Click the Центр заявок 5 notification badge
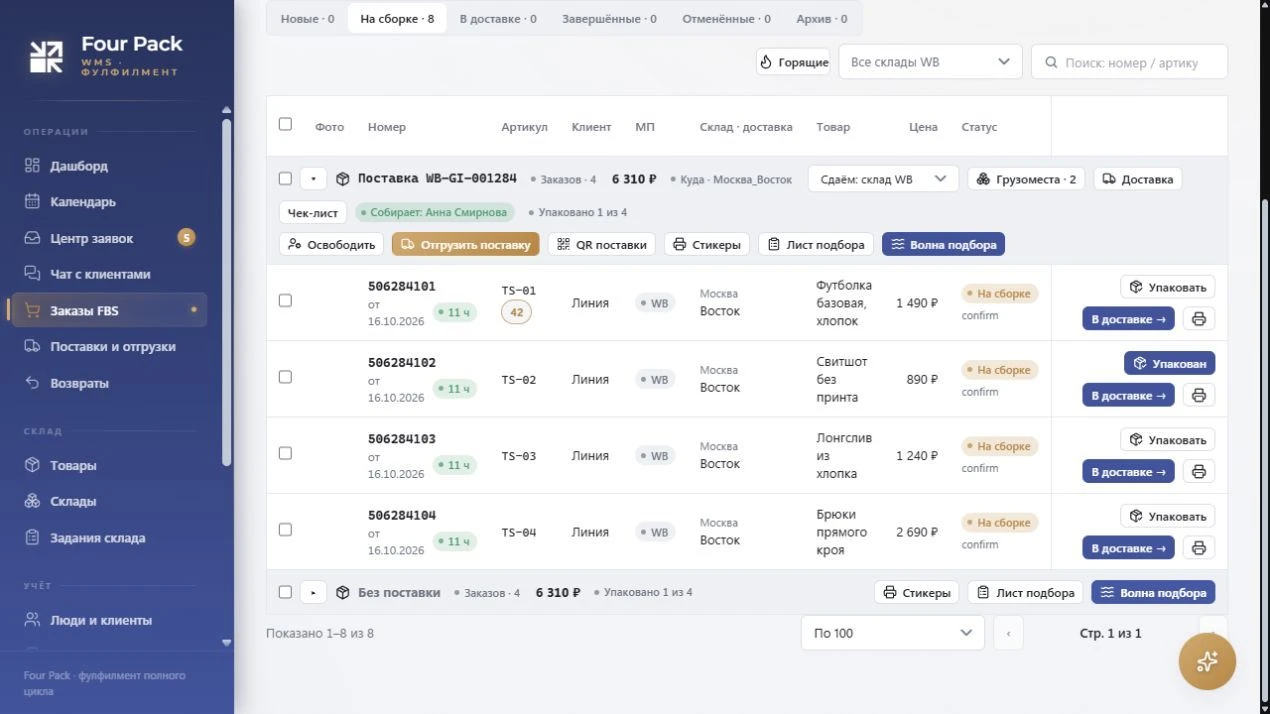Image resolution: width=1270 pixels, height=714 pixels. [x=186, y=238]
